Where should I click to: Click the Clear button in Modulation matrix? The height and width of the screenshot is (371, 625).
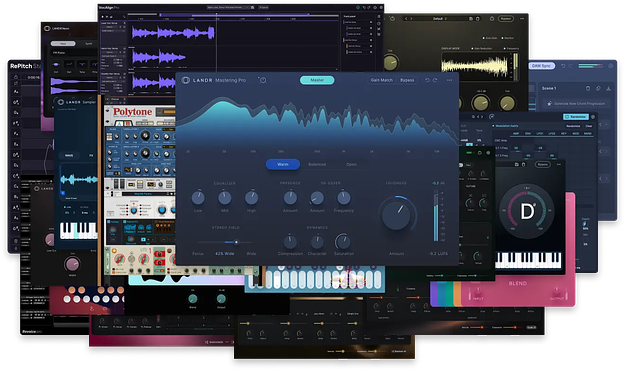588,126
